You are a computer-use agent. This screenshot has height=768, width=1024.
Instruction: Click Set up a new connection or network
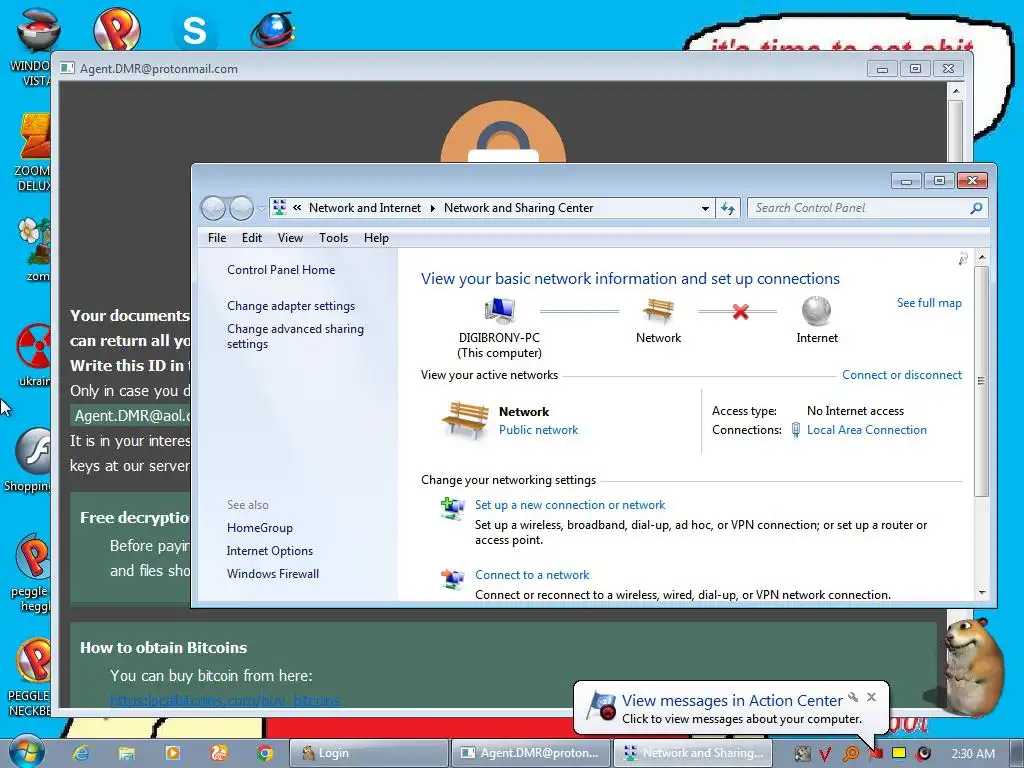pos(569,505)
